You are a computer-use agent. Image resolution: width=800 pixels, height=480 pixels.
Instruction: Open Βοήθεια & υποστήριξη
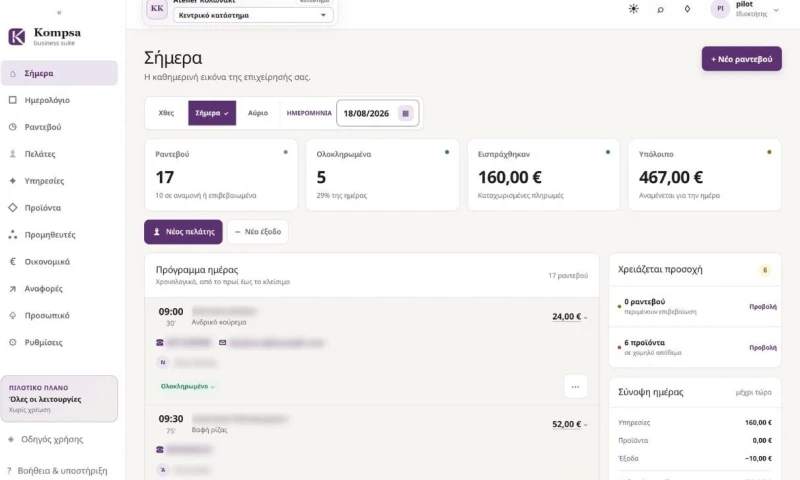pos(57,470)
